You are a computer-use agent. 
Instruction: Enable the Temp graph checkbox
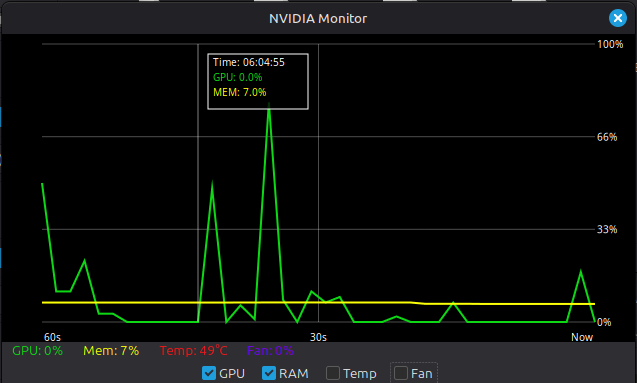click(x=333, y=373)
